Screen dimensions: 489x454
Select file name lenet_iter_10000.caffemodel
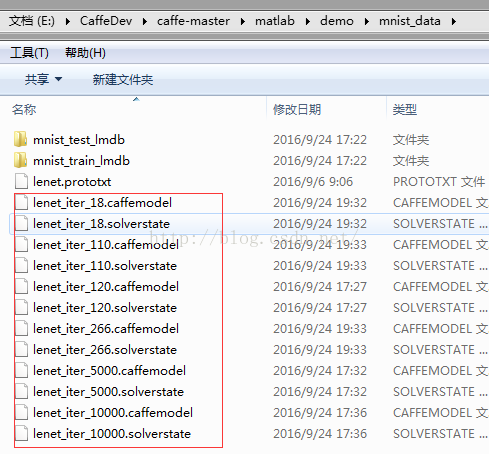(113, 413)
